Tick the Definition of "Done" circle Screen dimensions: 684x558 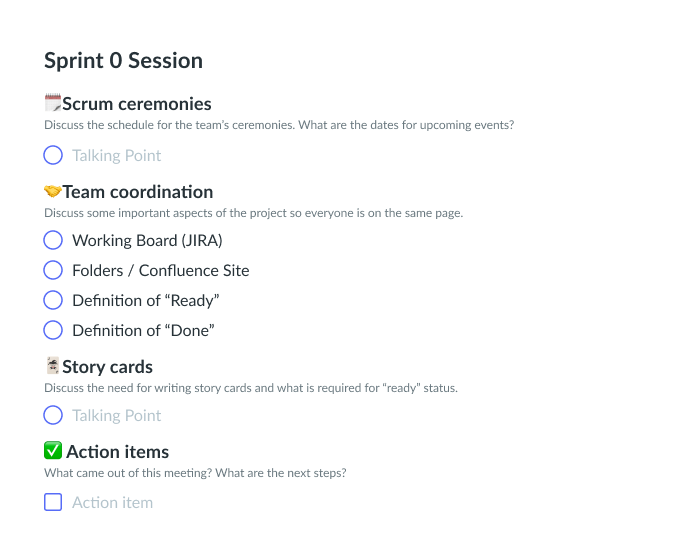tap(53, 330)
